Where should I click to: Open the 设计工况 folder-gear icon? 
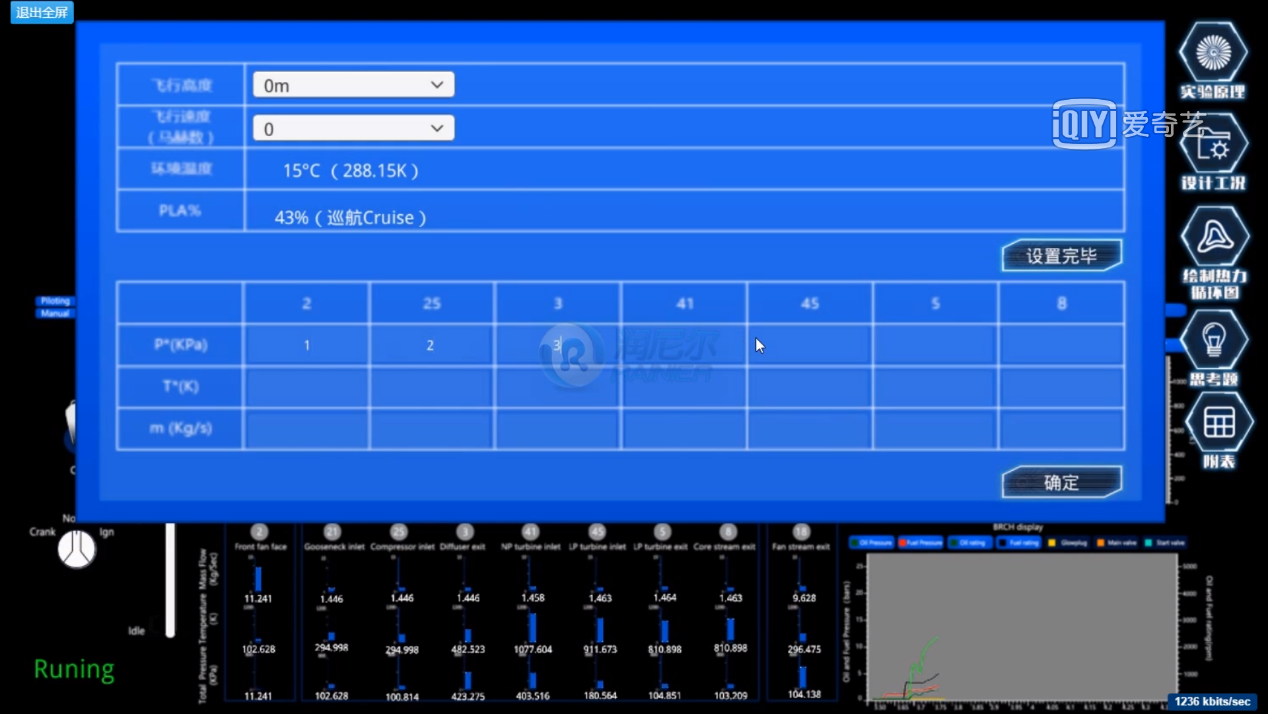point(1213,145)
